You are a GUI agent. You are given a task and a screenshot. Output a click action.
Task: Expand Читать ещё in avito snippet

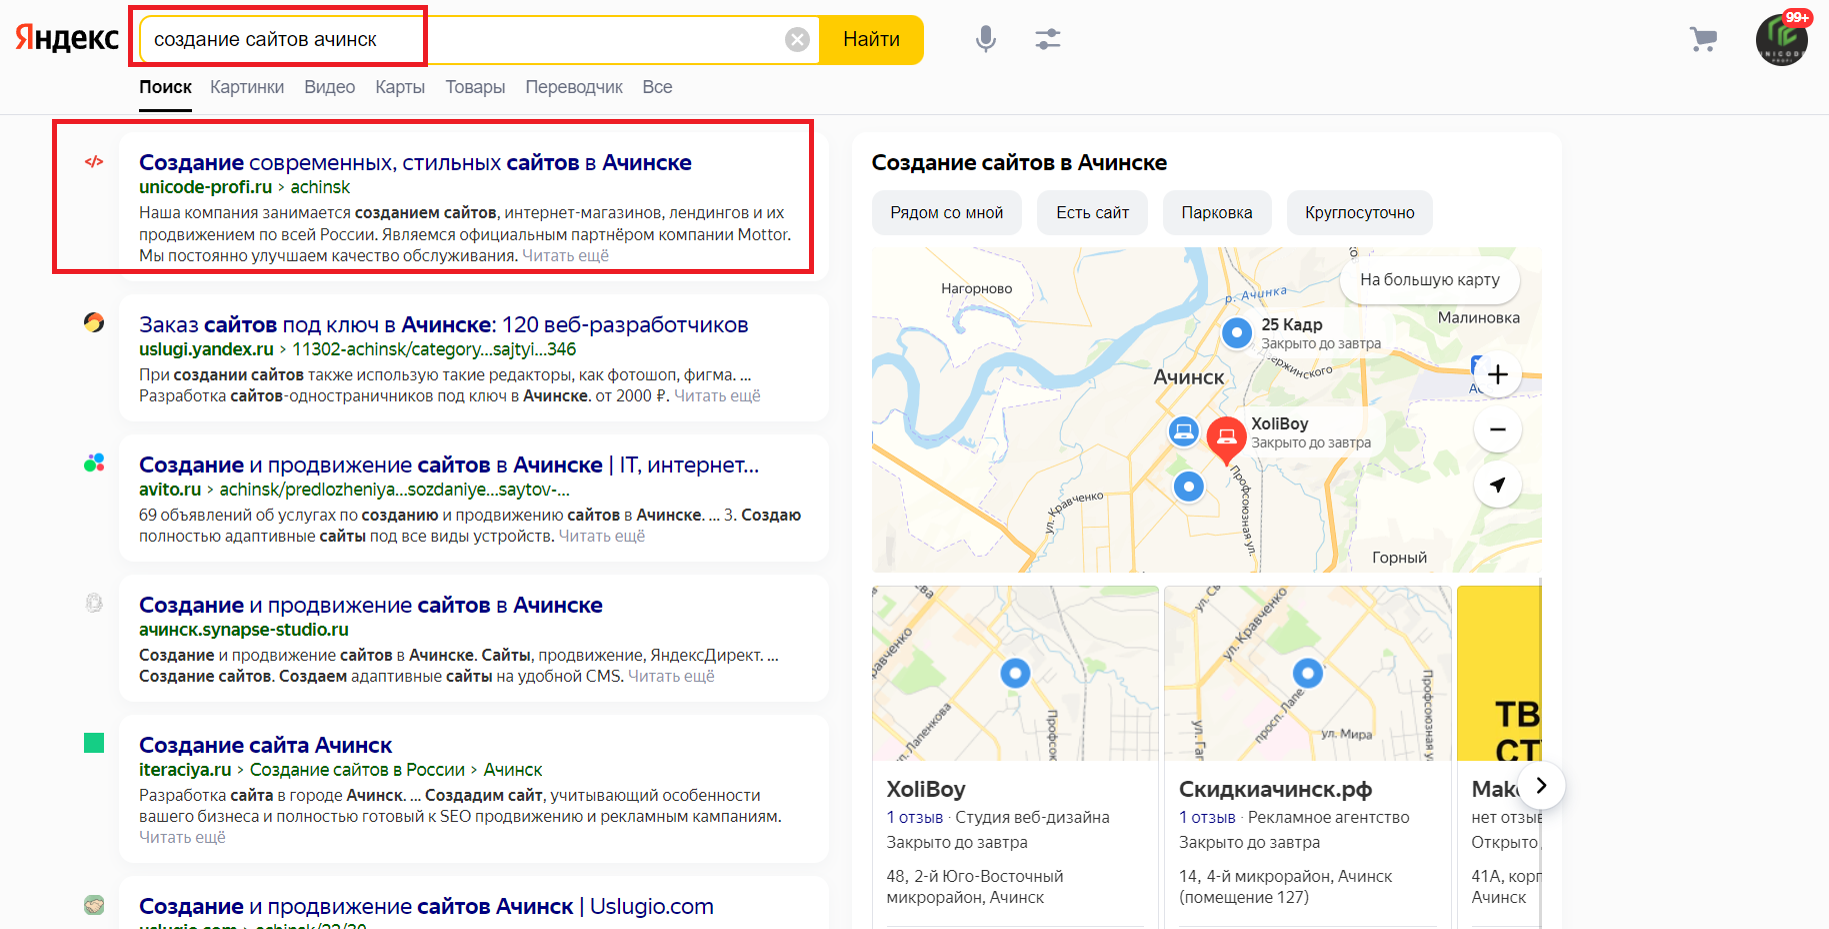coord(602,536)
